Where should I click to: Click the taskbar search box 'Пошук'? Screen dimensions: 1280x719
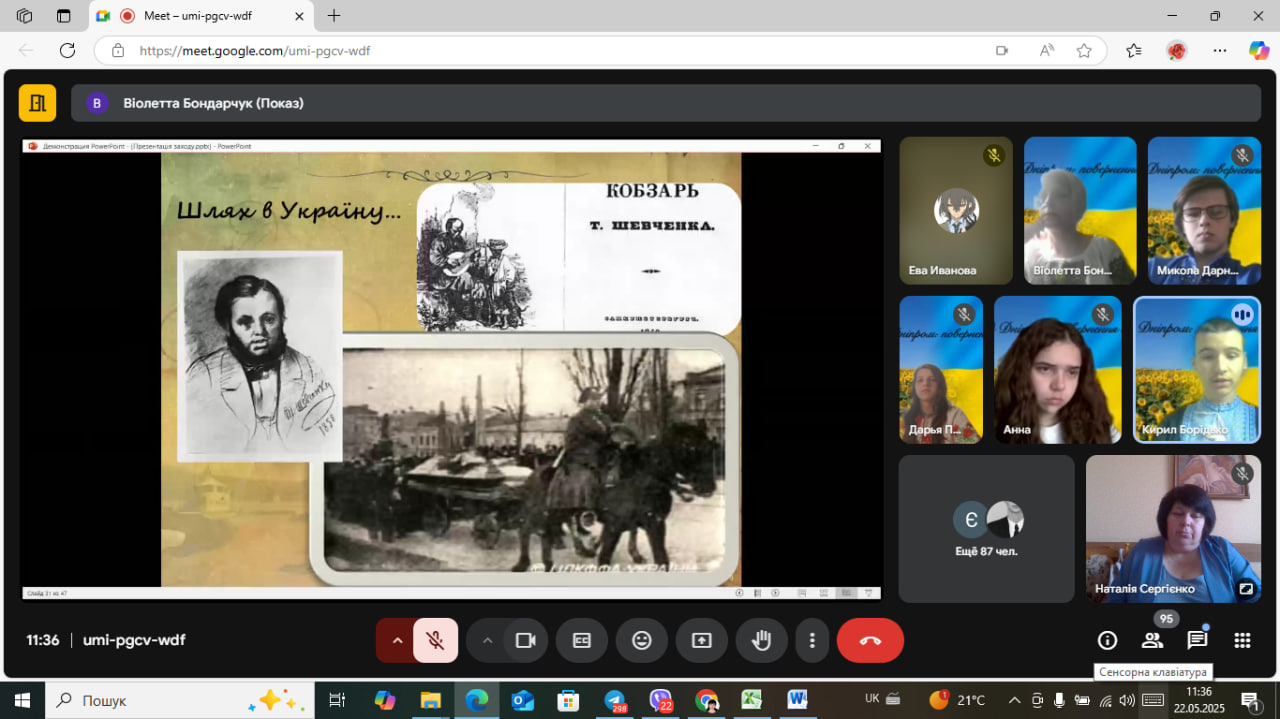coord(180,700)
